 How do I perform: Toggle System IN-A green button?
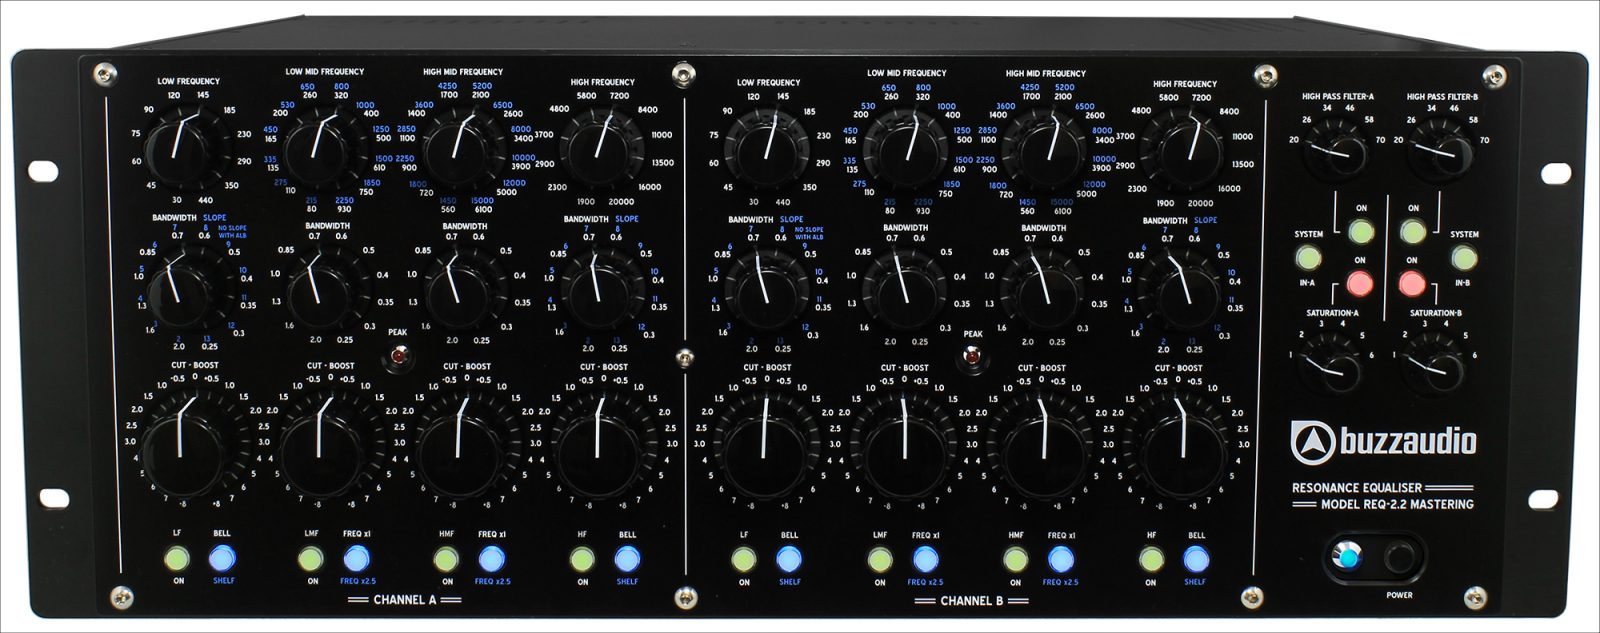coord(1307,259)
